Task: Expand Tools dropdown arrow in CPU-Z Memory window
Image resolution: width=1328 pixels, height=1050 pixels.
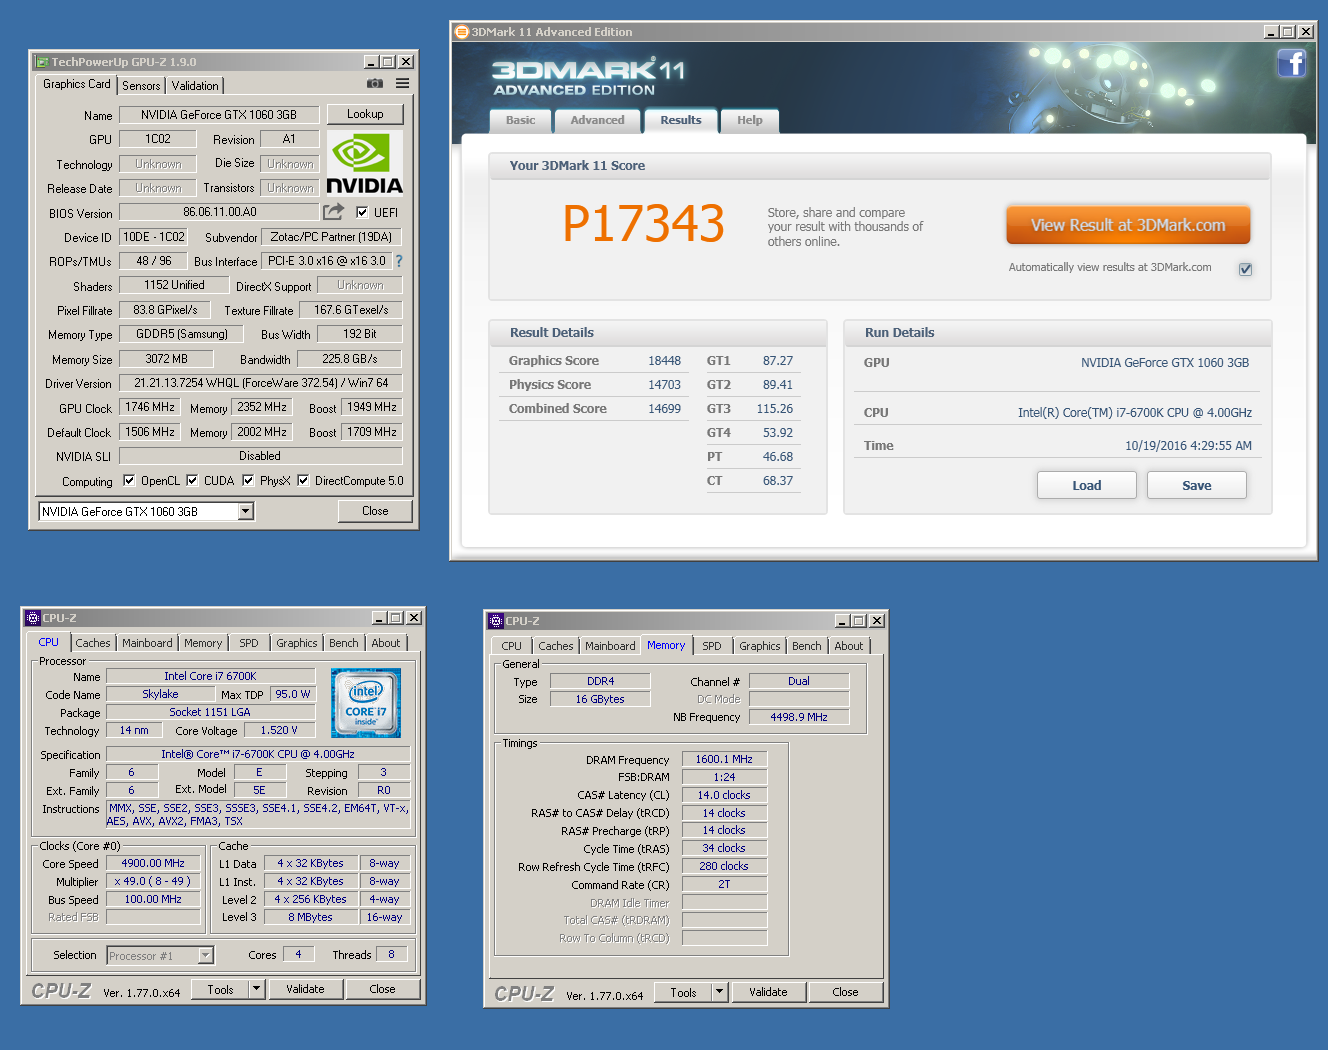Action: pos(719,992)
